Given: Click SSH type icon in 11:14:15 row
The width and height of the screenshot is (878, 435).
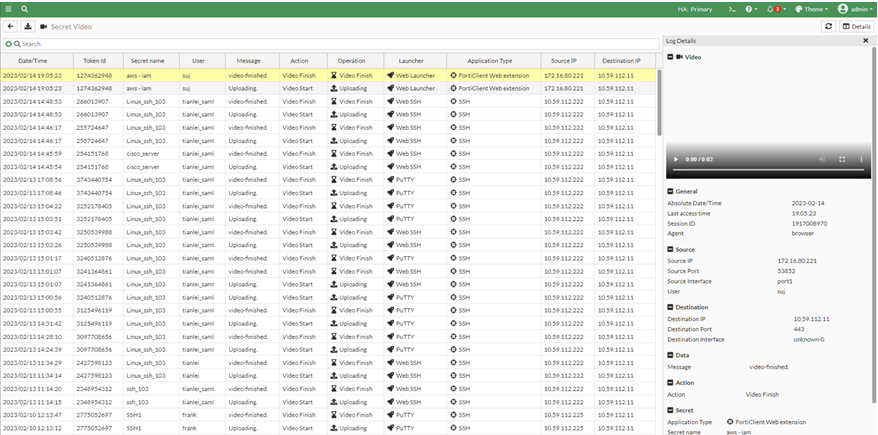Looking at the screenshot, I should pyautogui.click(x=453, y=402).
